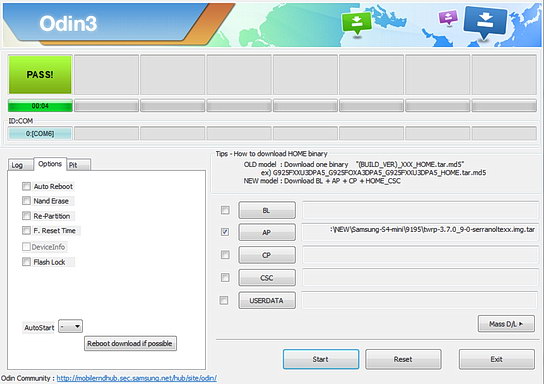Click the BL file button
The image size is (544, 384).
click(x=267, y=210)
